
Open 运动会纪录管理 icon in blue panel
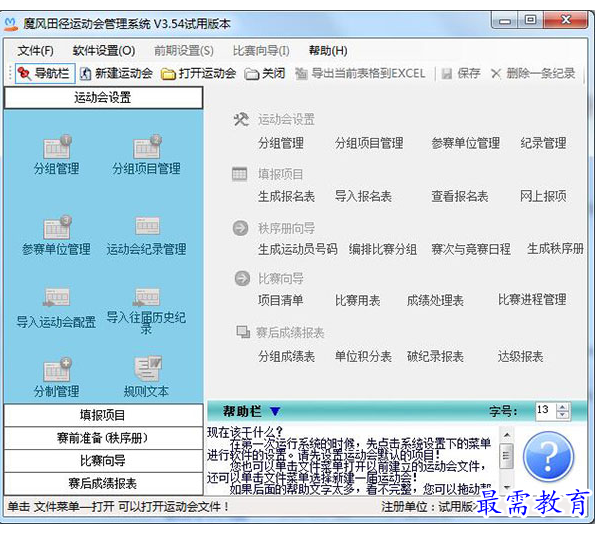(x=147, y=226)
